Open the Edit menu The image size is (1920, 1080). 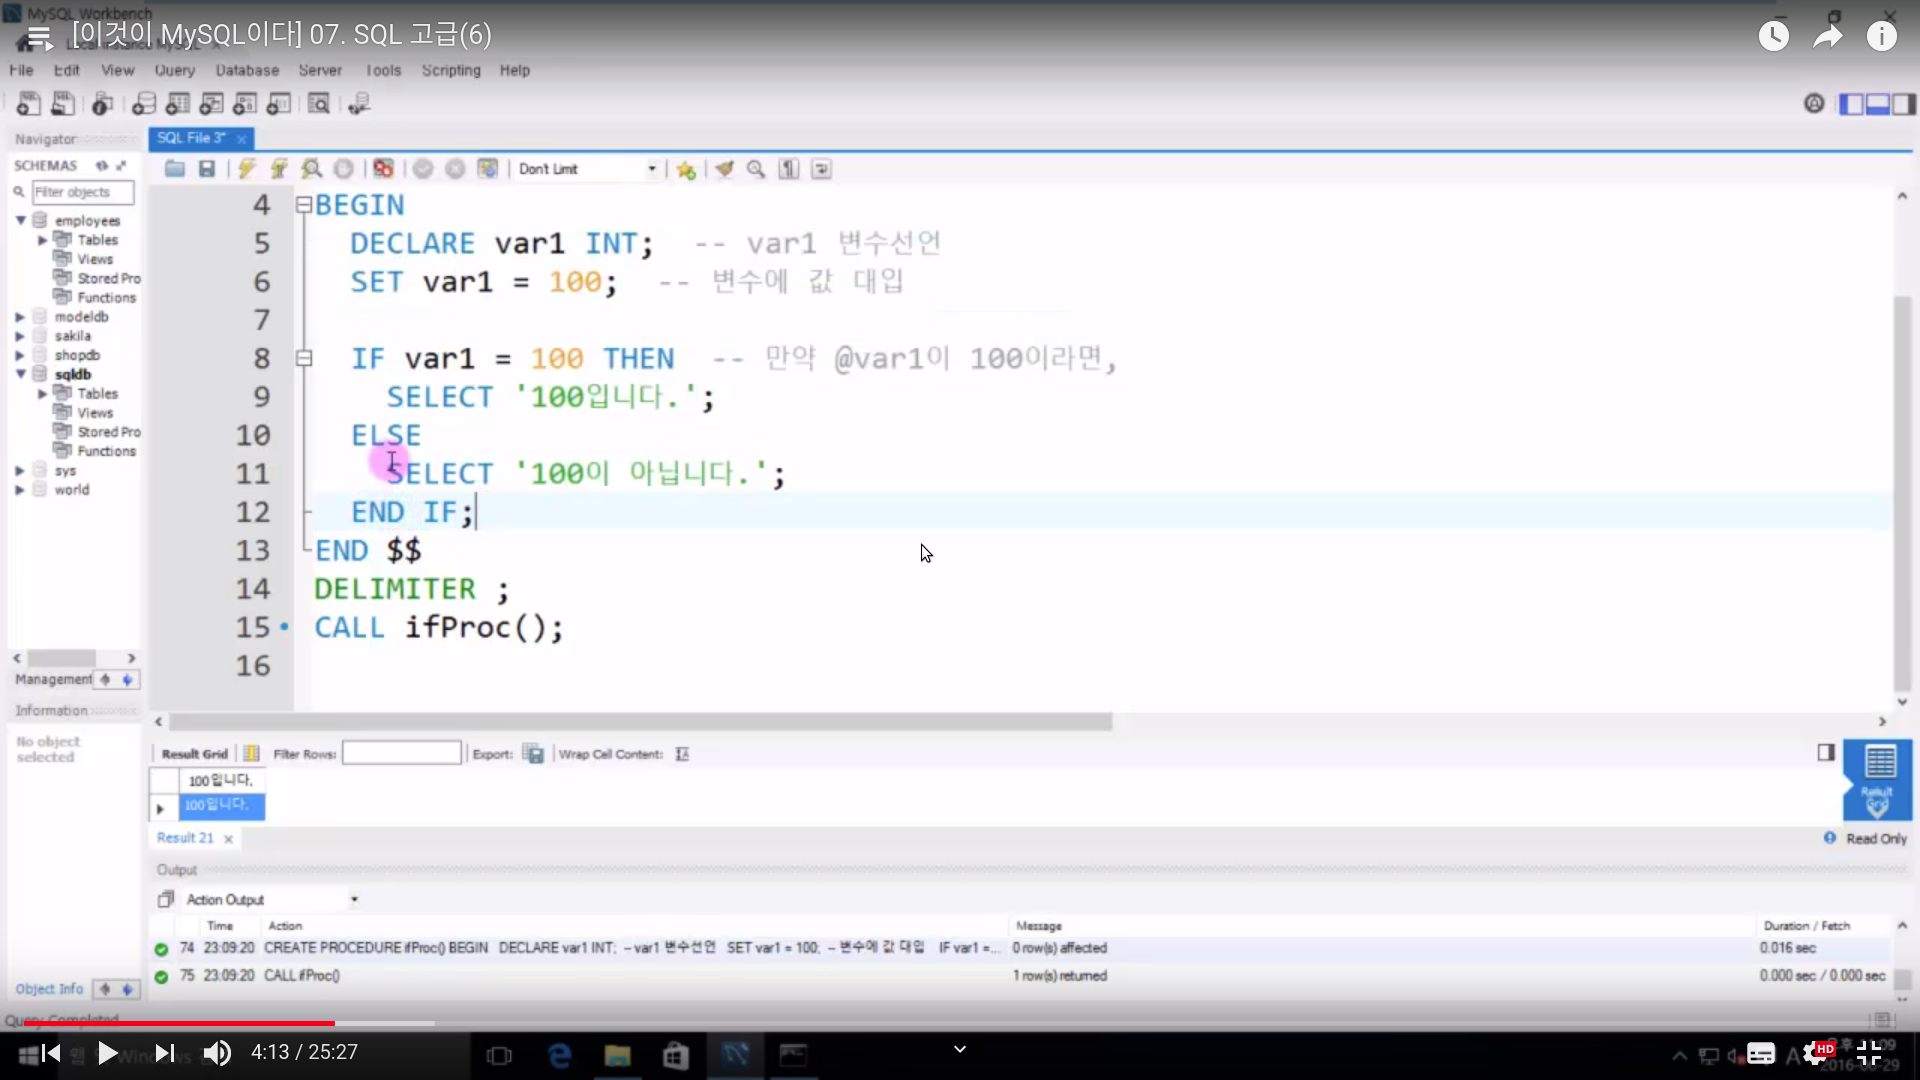click(x=66, y=70)
